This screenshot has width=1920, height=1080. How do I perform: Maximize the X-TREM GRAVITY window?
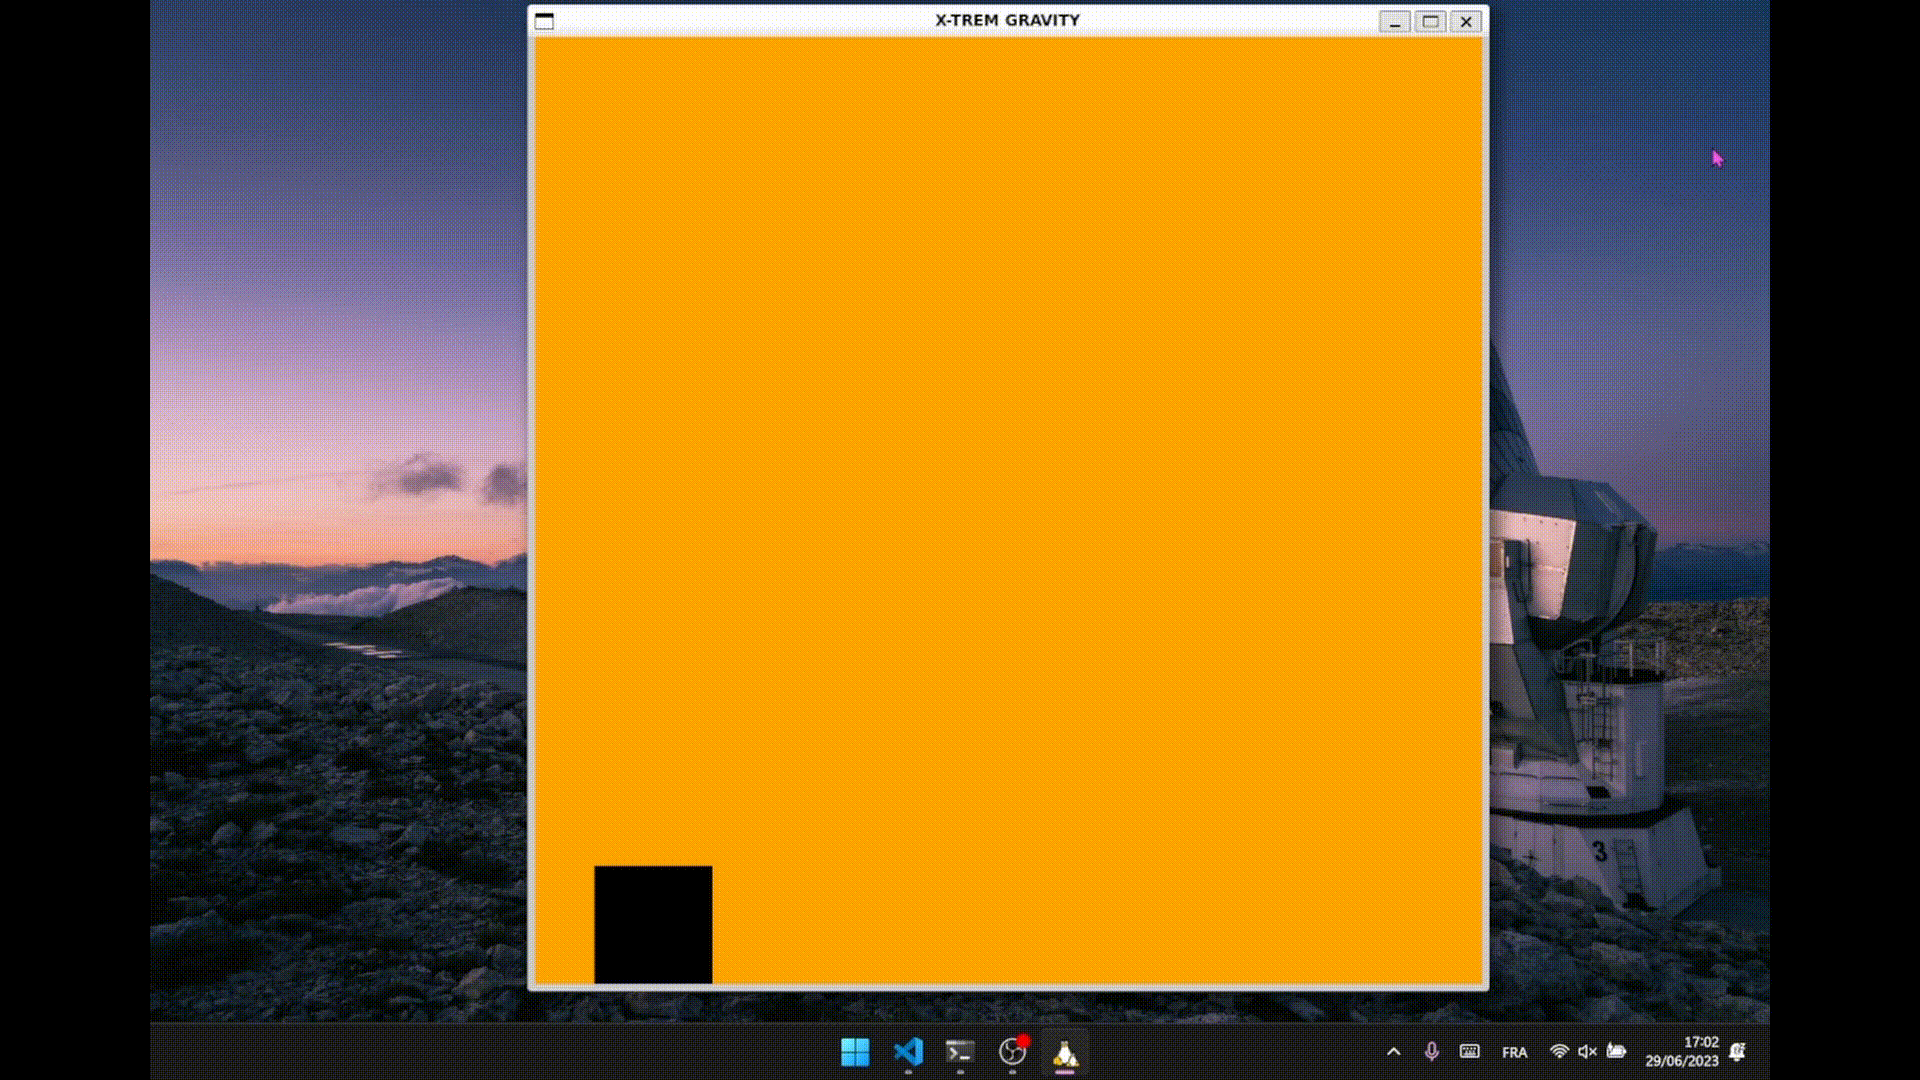click(x=1430, y=21)
